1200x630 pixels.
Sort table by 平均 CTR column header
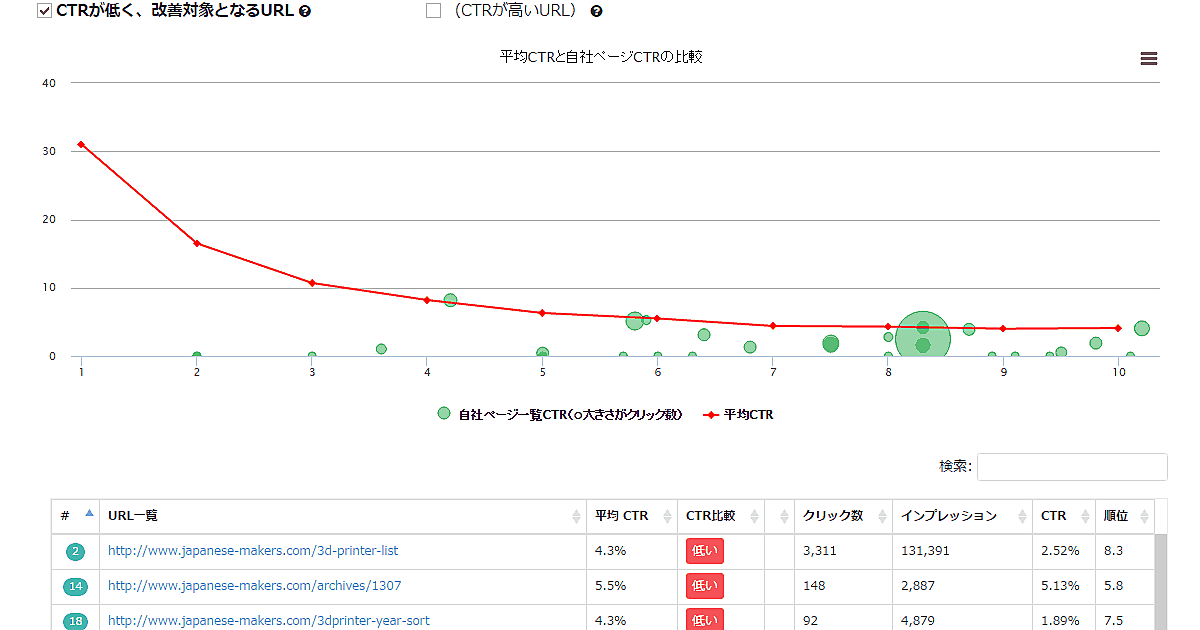pos(630,516)
